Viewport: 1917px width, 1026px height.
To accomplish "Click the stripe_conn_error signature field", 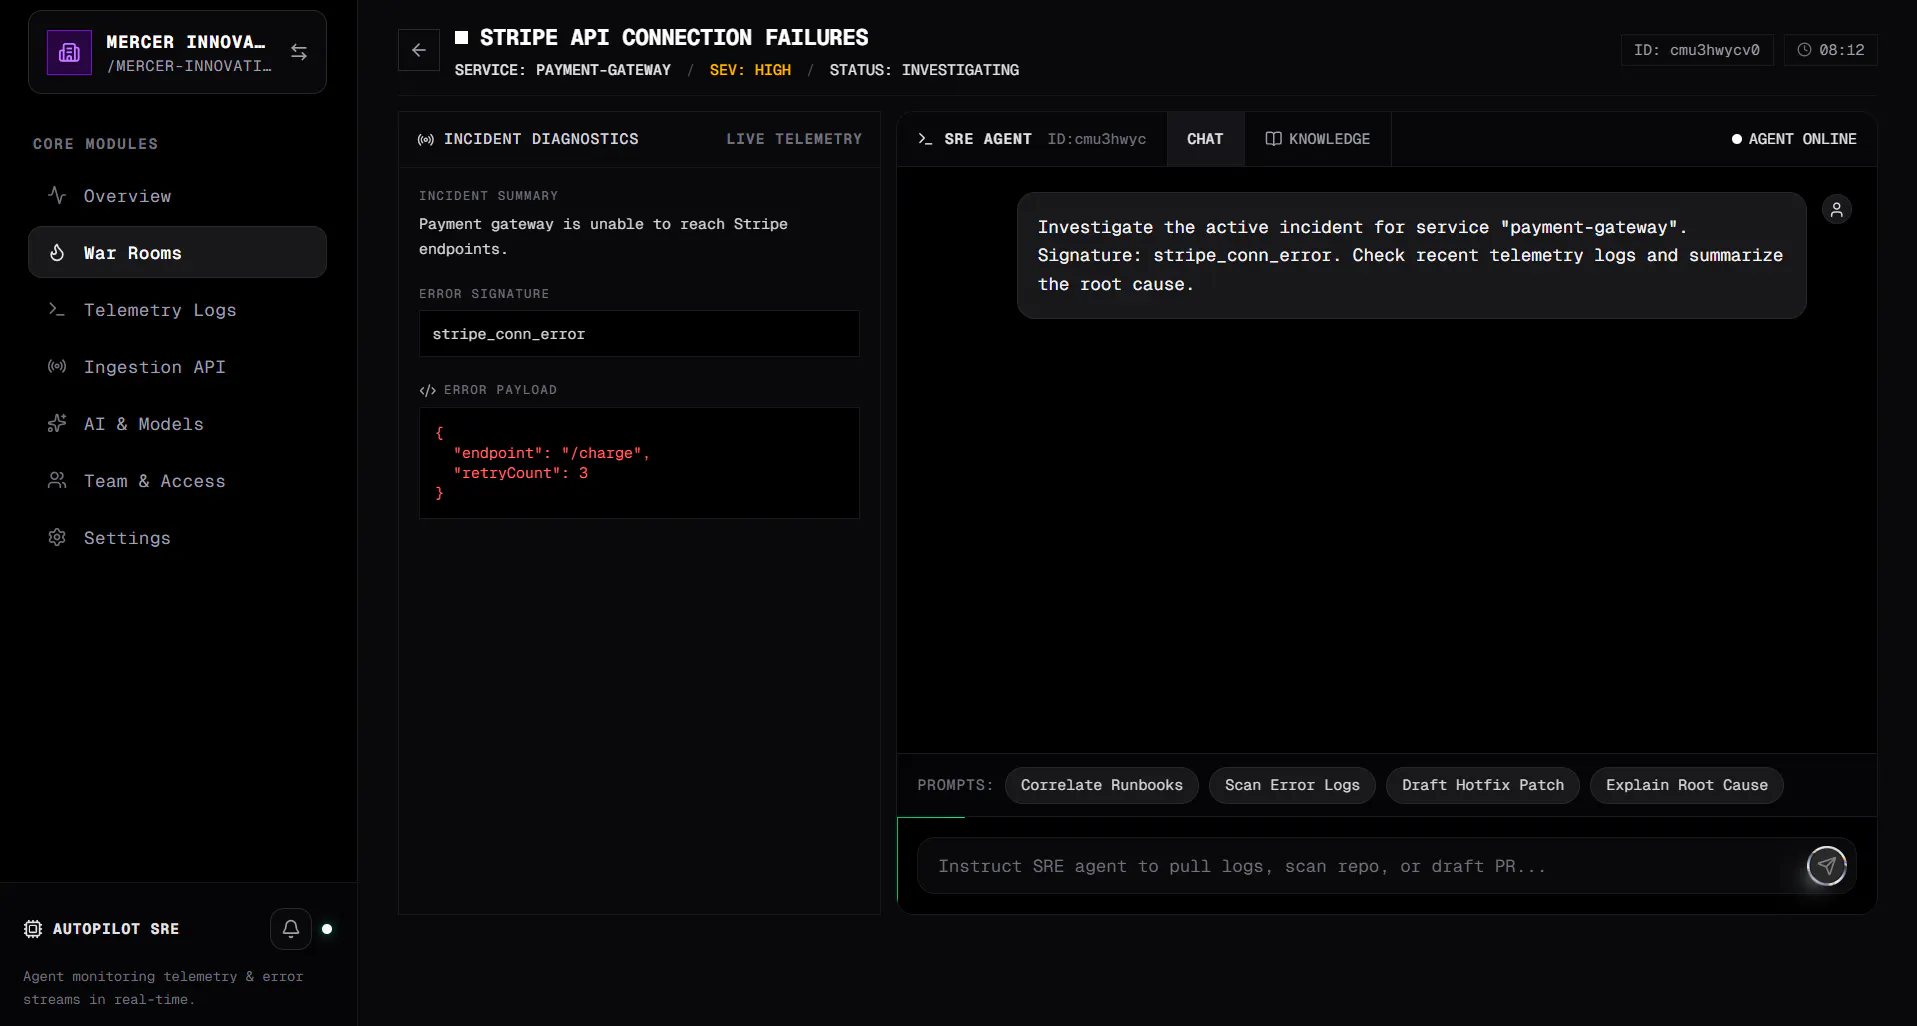I will coord(639,334).
